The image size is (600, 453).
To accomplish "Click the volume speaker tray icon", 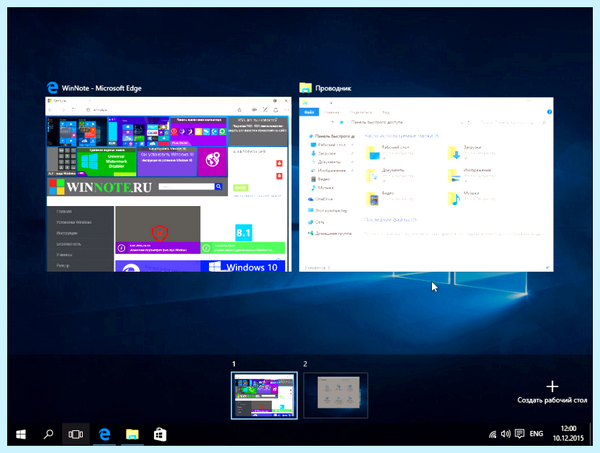I will (505, 434).
